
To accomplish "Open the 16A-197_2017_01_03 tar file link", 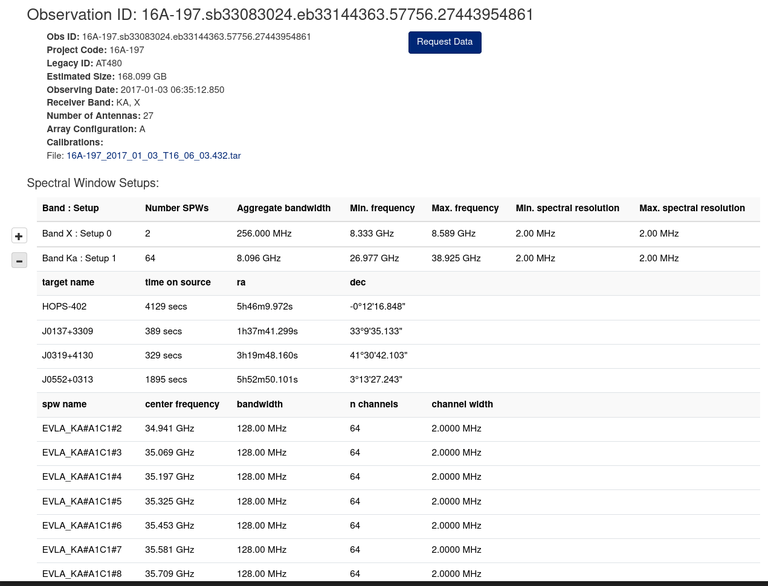I will [x=153, y=156].
